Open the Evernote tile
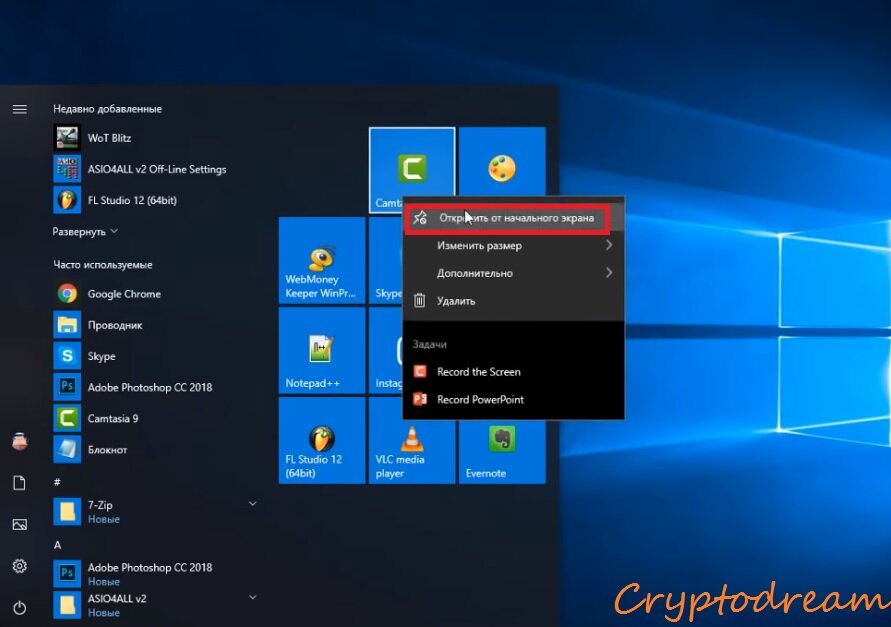 click(x=502, y=452)
